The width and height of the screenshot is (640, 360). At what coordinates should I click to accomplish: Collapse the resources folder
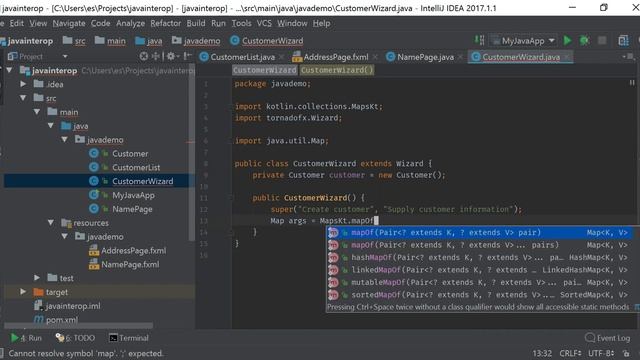51,222
